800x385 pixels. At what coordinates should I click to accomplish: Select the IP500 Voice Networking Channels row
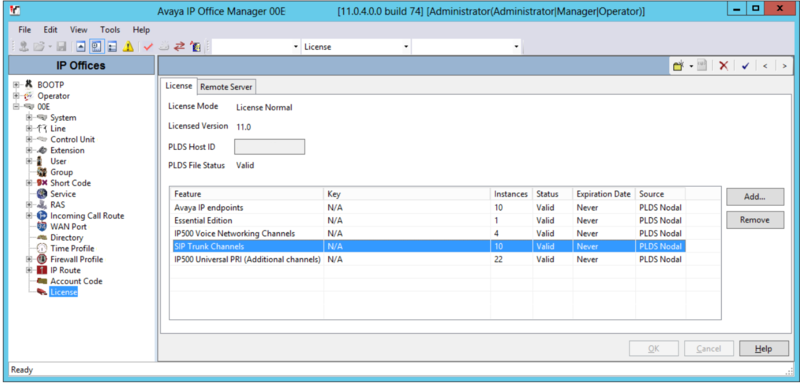click(428, 234)
